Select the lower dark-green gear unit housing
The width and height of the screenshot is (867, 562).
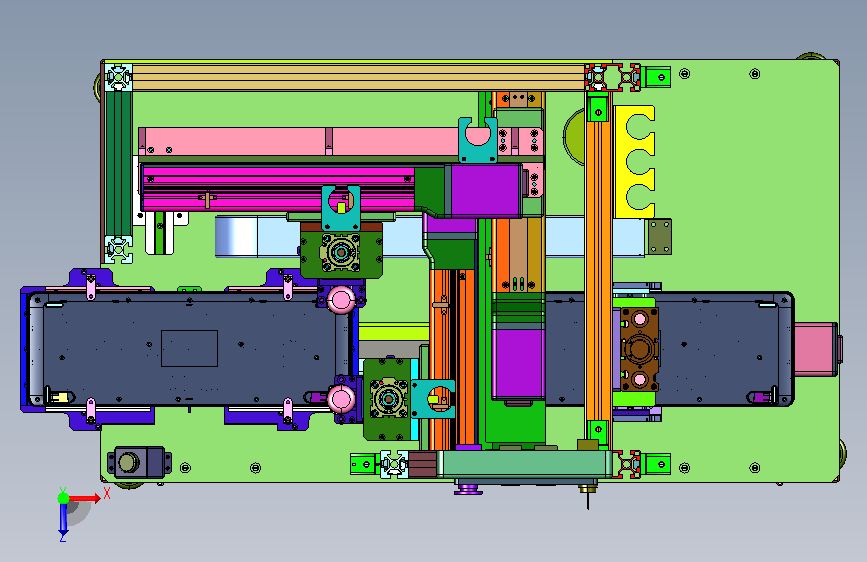[388, 399]
